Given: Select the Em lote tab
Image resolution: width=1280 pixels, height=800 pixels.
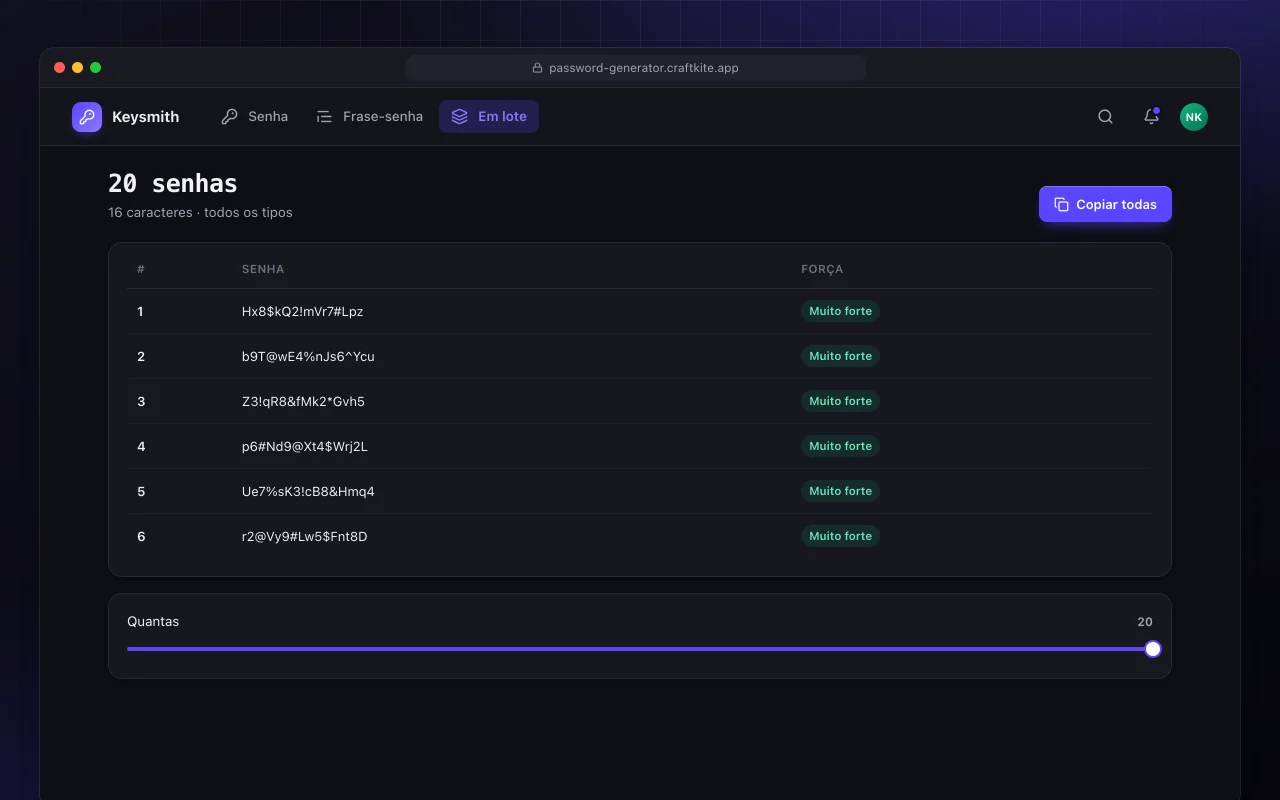Looking at the screenshot, I should (489, 117).
